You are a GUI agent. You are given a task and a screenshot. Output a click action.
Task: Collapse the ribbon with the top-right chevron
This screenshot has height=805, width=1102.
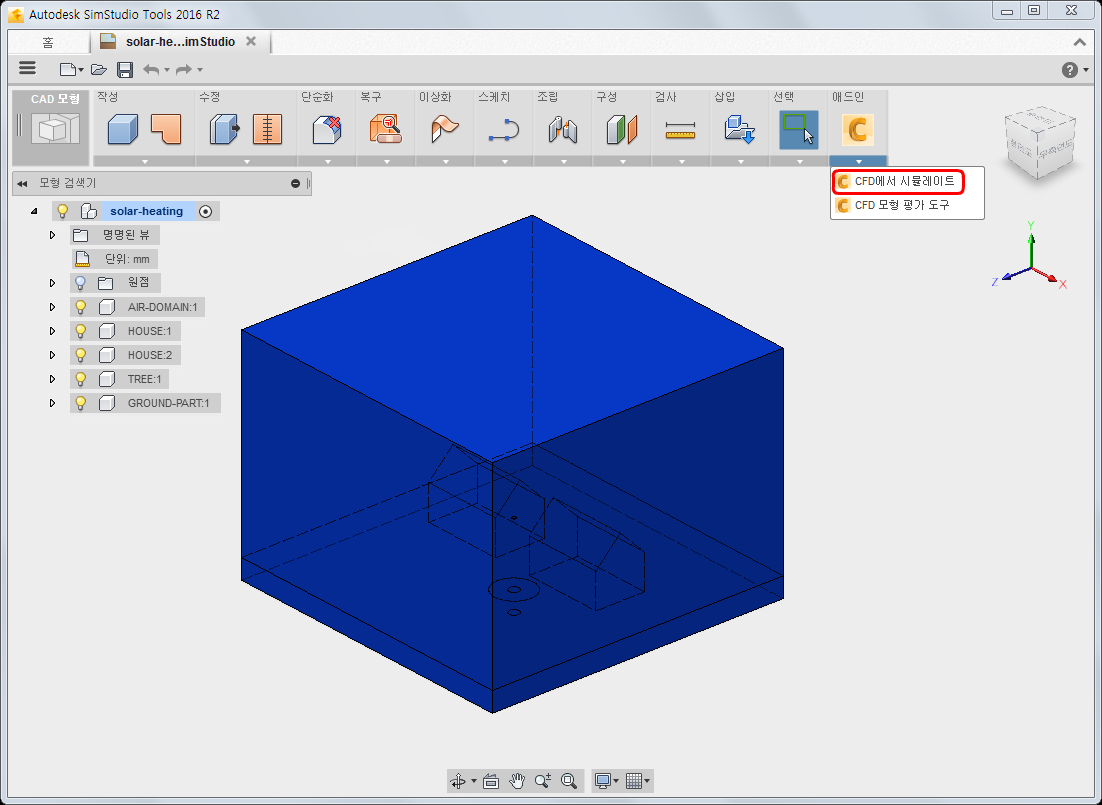pos(1080,42)
